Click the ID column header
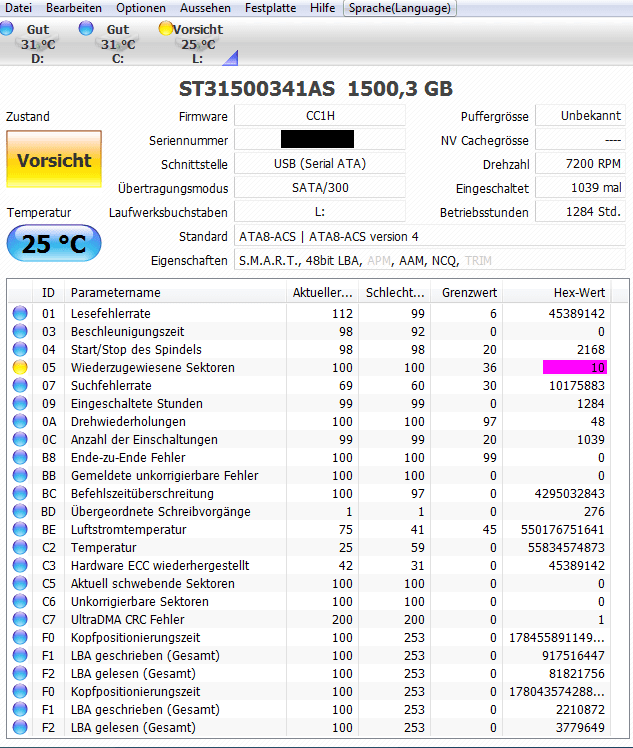 [x=48, y=292]
